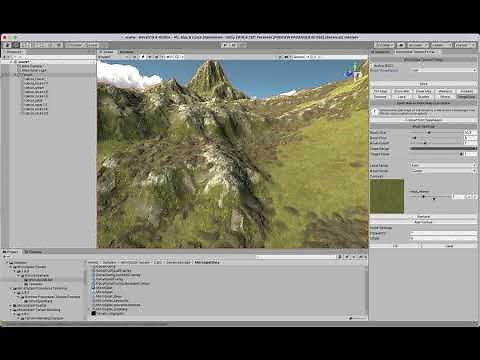The height and width of the screenshot is (360, 480).
Task: Select the Move tool in Unity toolbar
Action: click(x=16, y=45)
